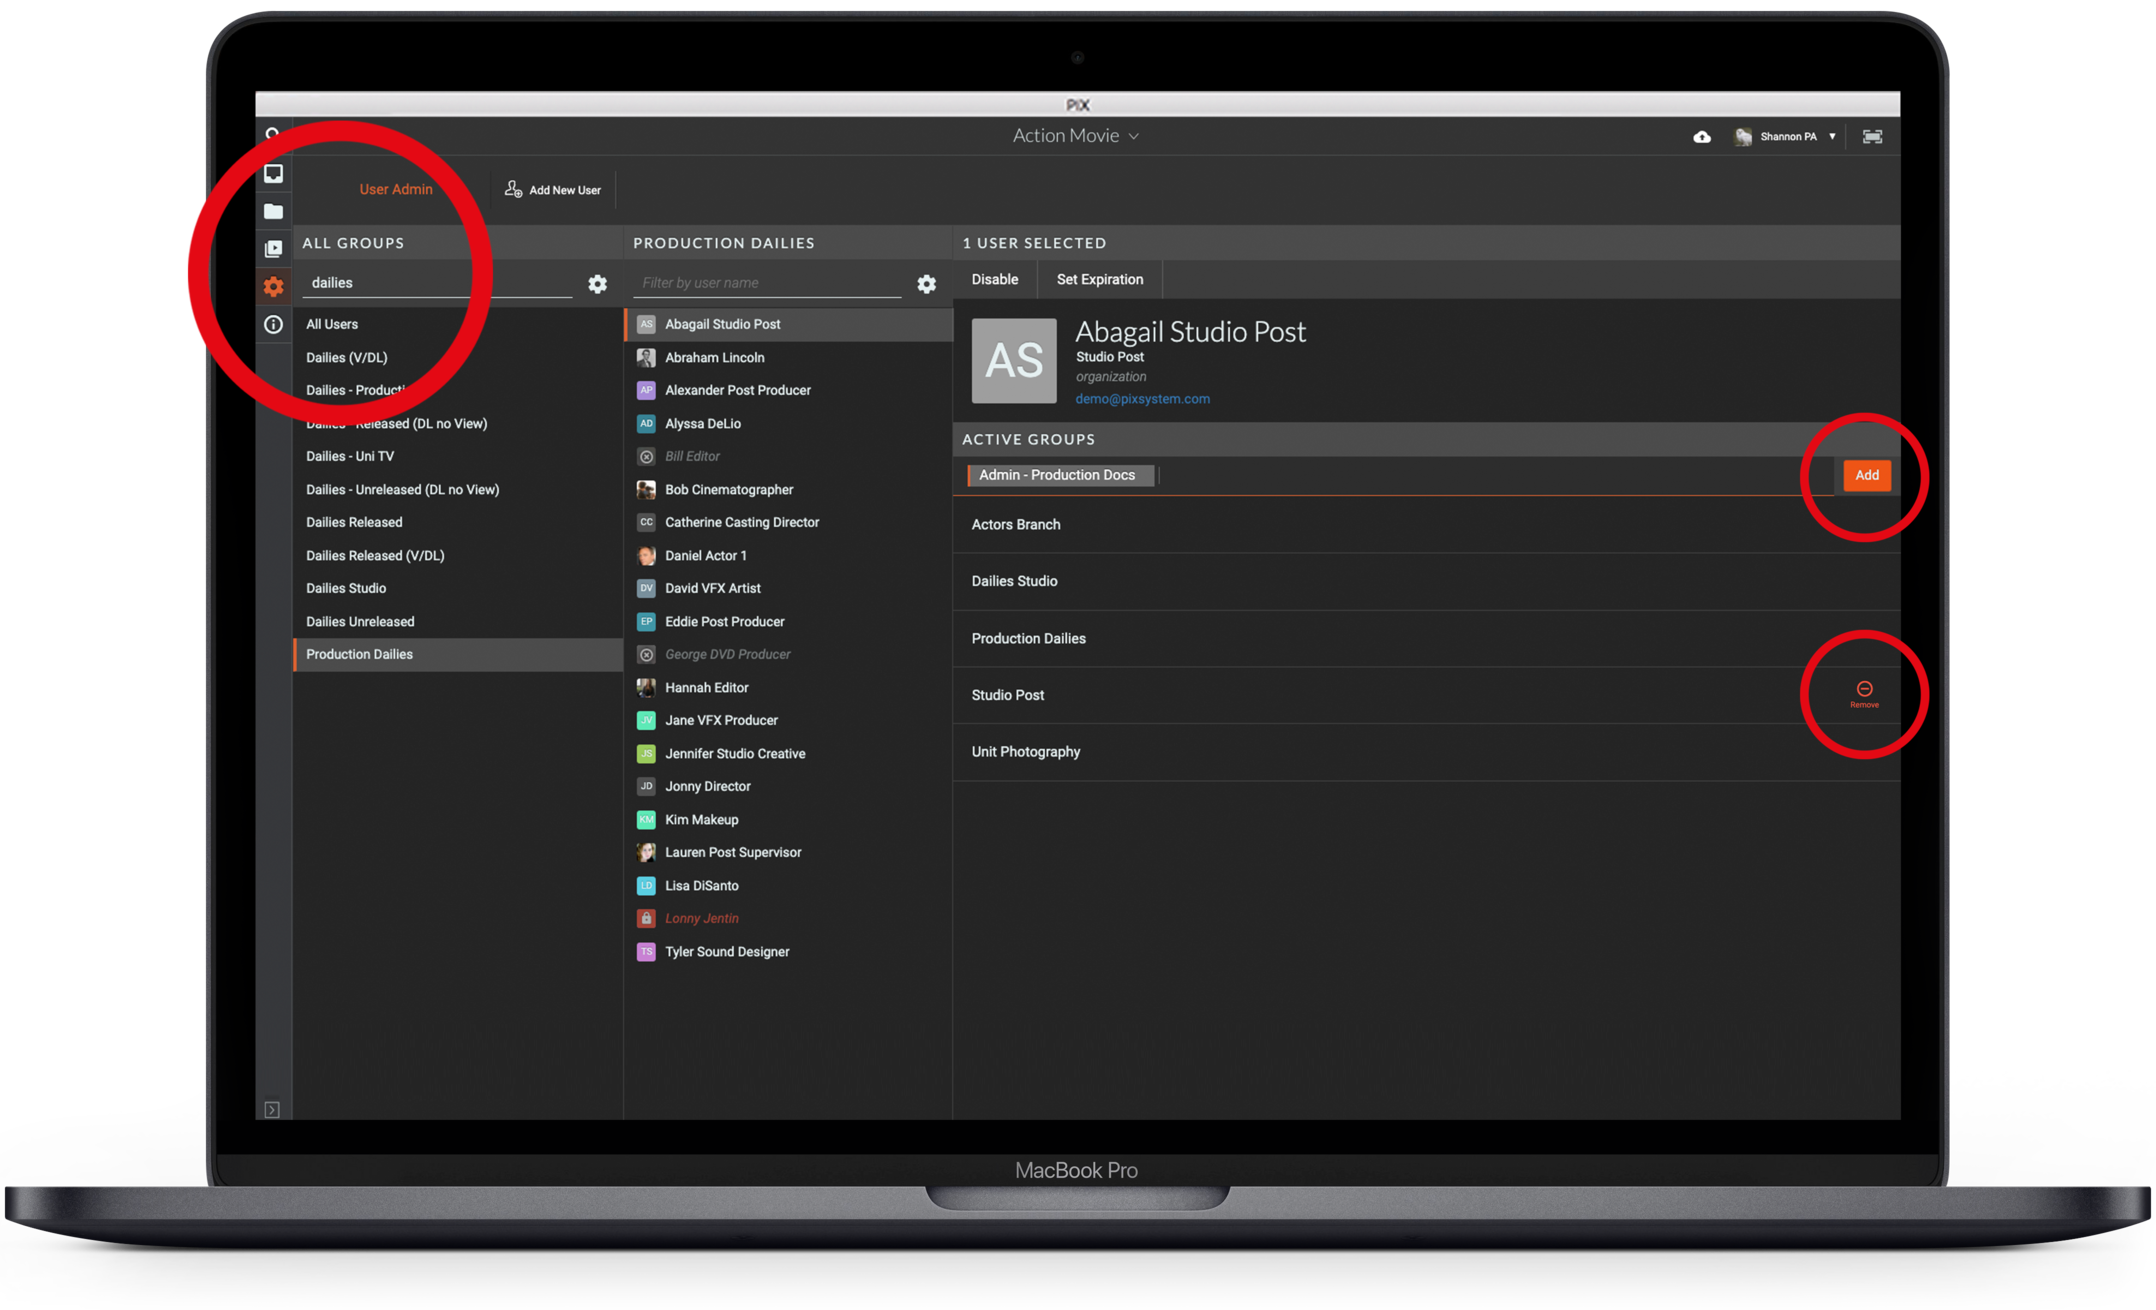Open the playlists media icon in sidebar
The width and height of the screenshot is (2156, 1310).
pyautogui.click(x=273, y=249)
